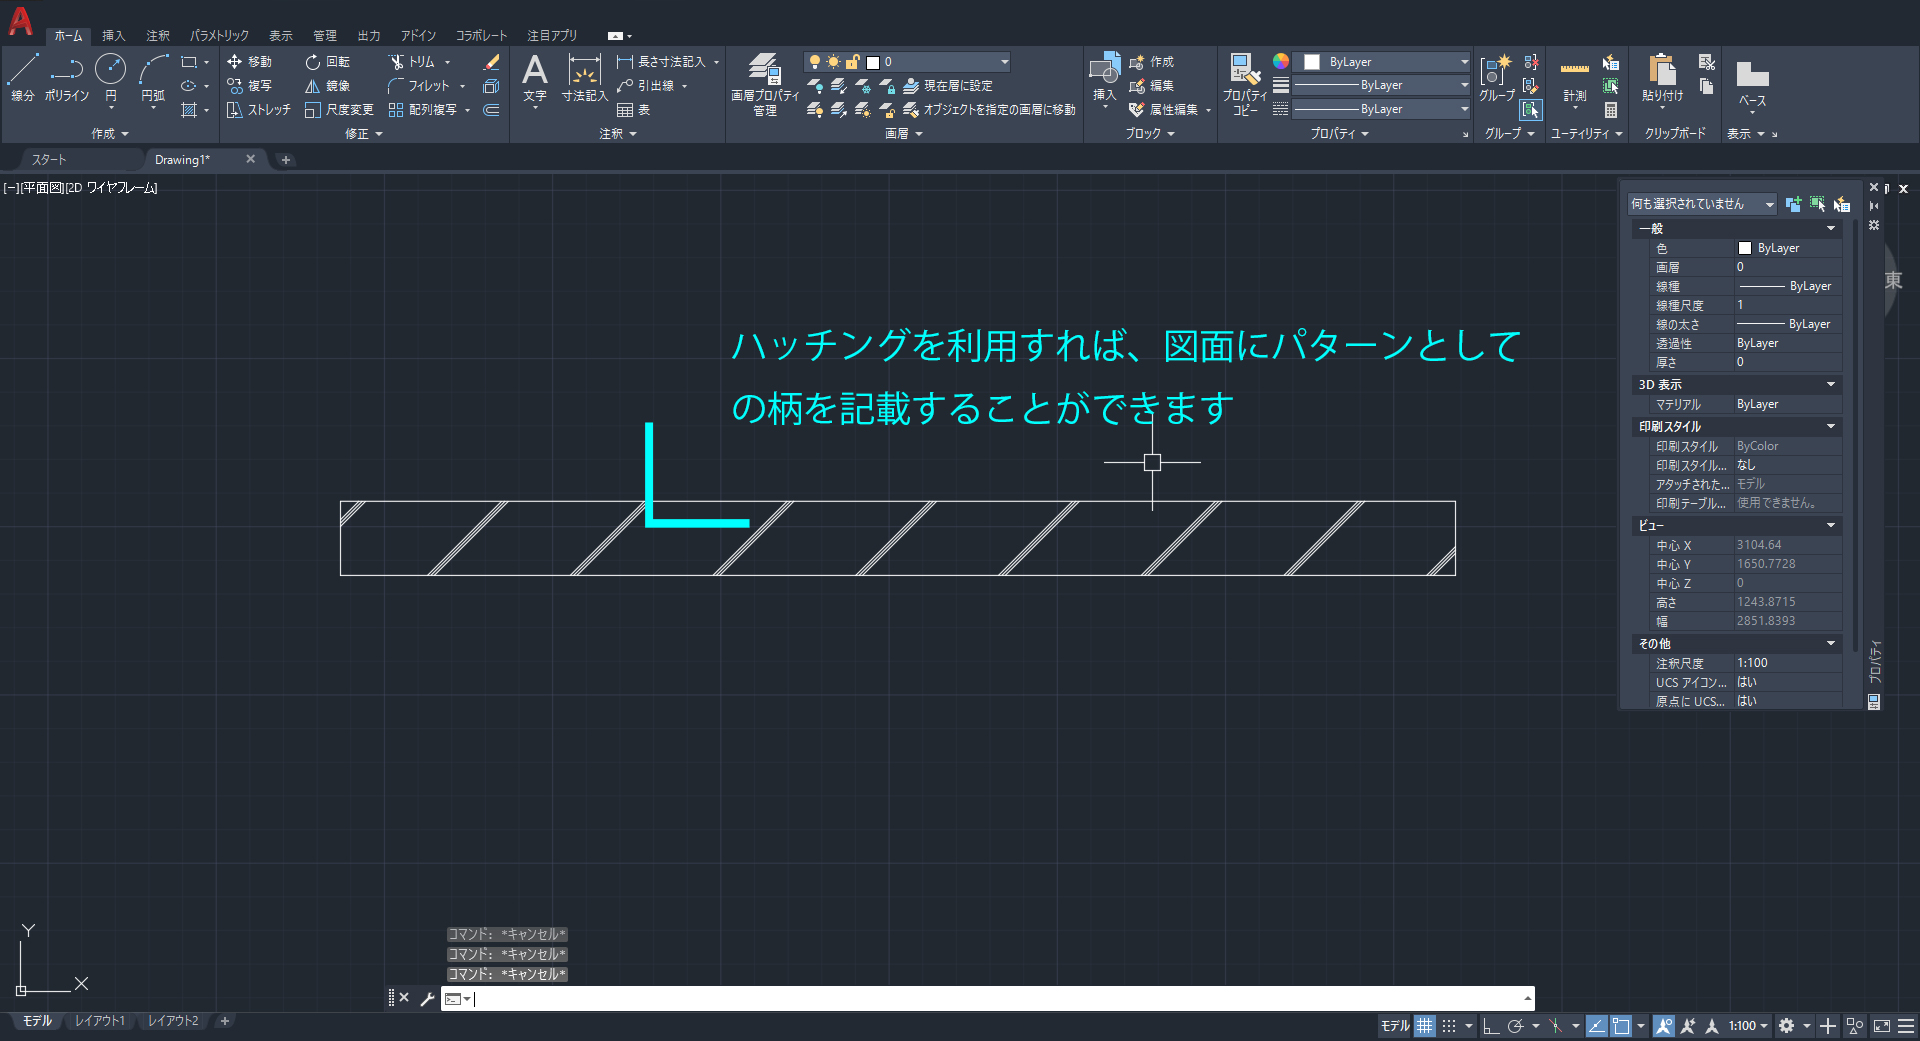The width and height of the screenshot is (1920, 1041).
Task: Click 現在層に設定 button
Action: click(948, 86)
